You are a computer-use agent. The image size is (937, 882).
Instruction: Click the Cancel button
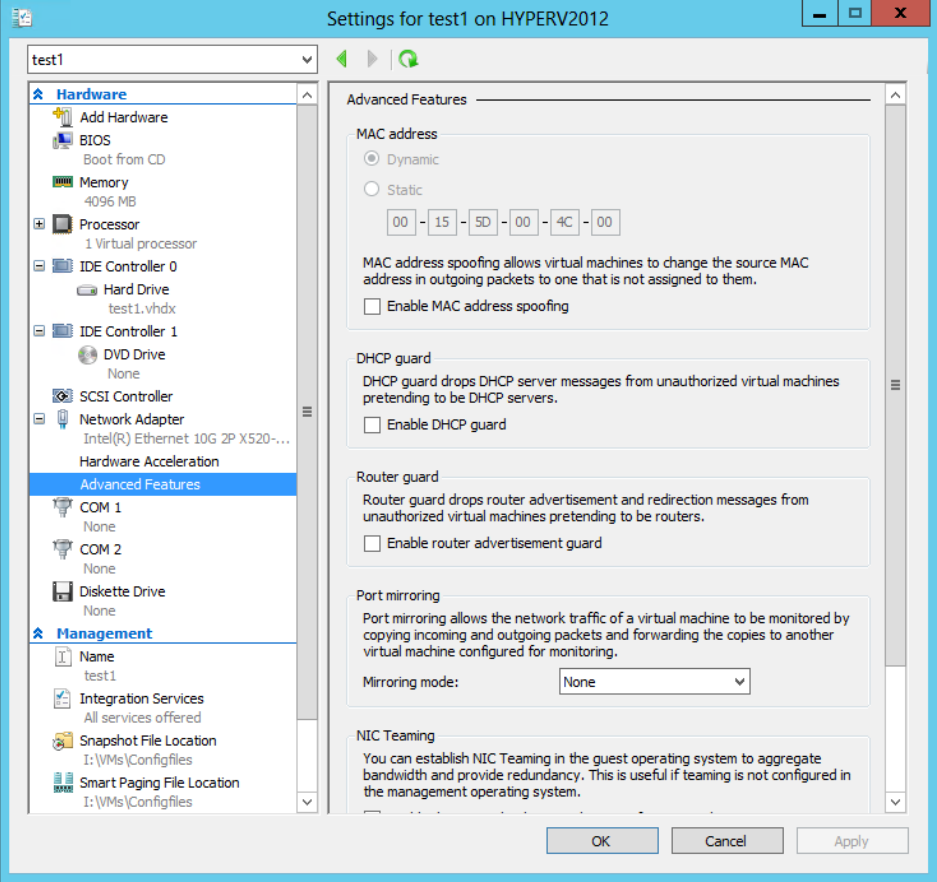(725, 841)
